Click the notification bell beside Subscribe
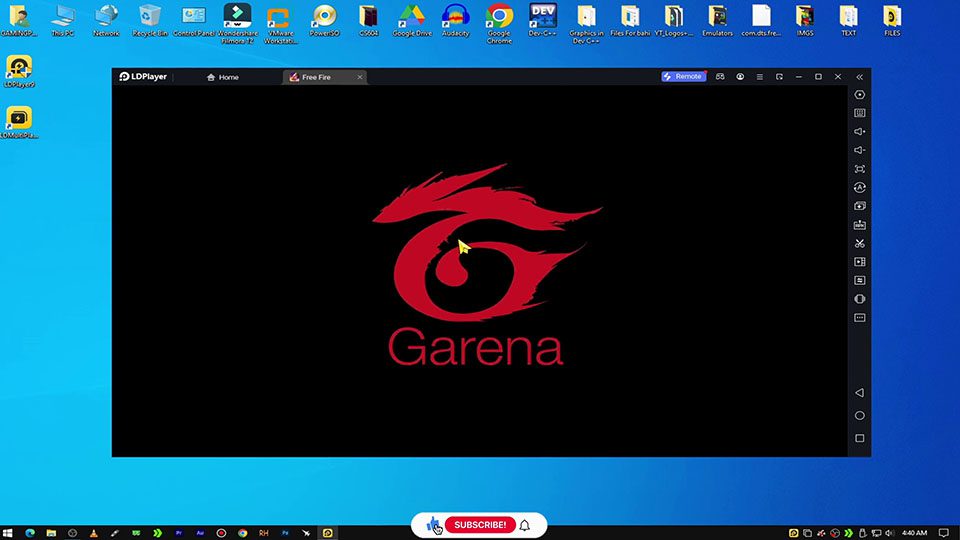960x540 pixels. [525, 525]
